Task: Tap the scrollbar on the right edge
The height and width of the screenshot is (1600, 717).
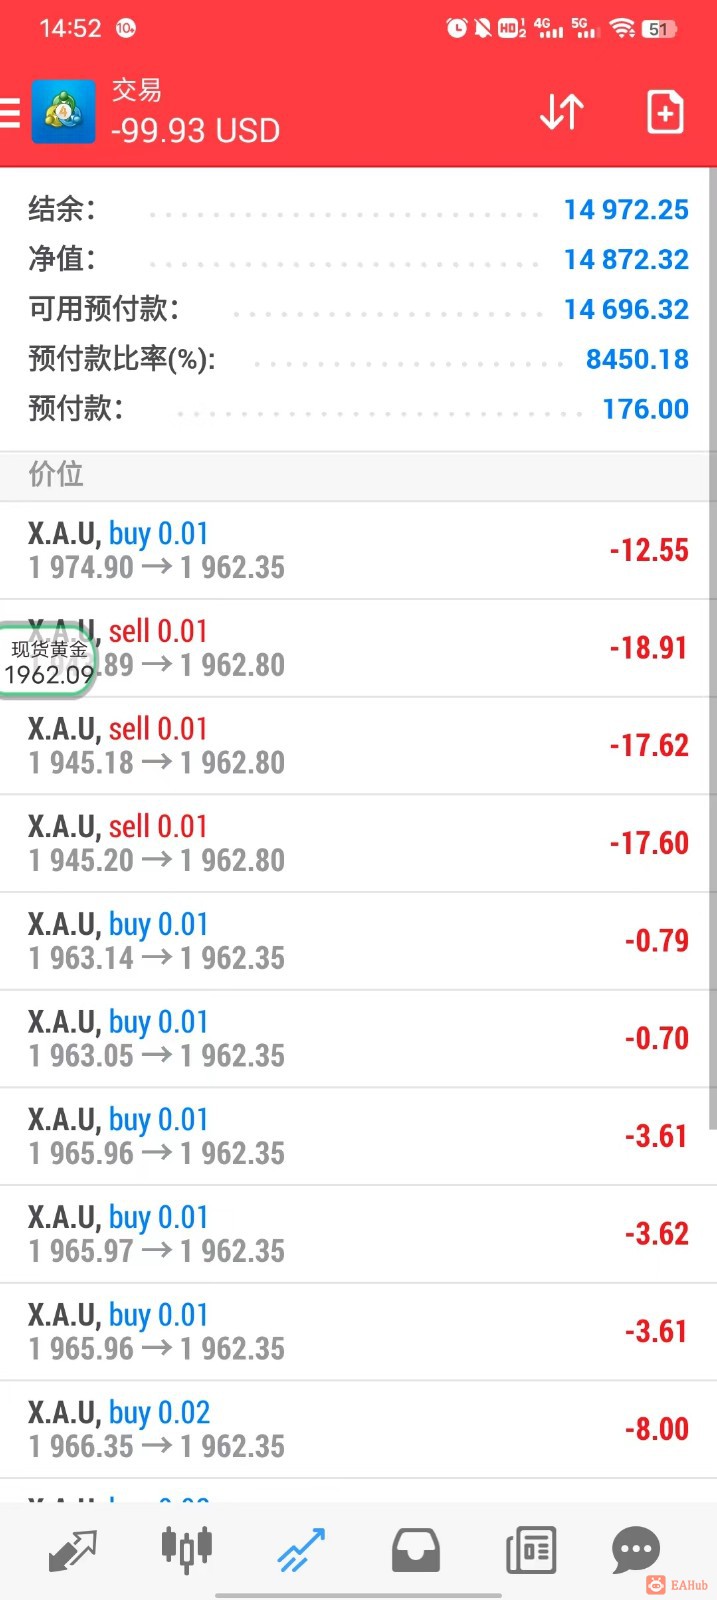Action: [x=712, y=650]
